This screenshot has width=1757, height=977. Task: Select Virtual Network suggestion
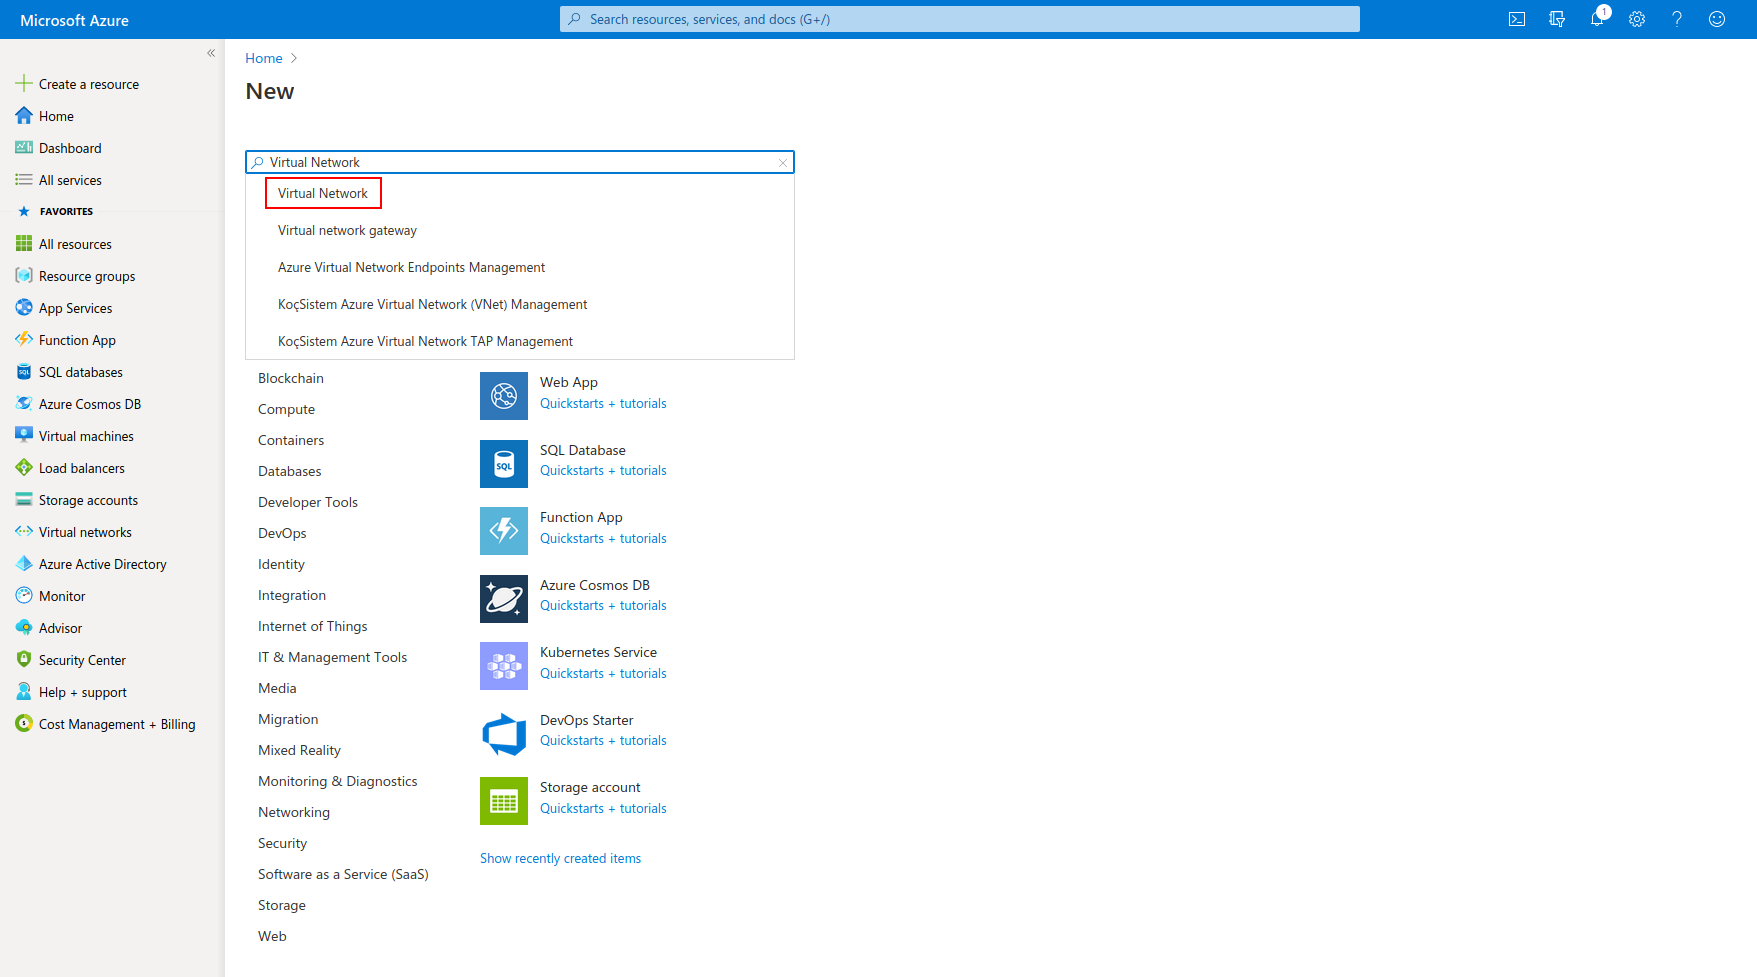coord(323,193)
